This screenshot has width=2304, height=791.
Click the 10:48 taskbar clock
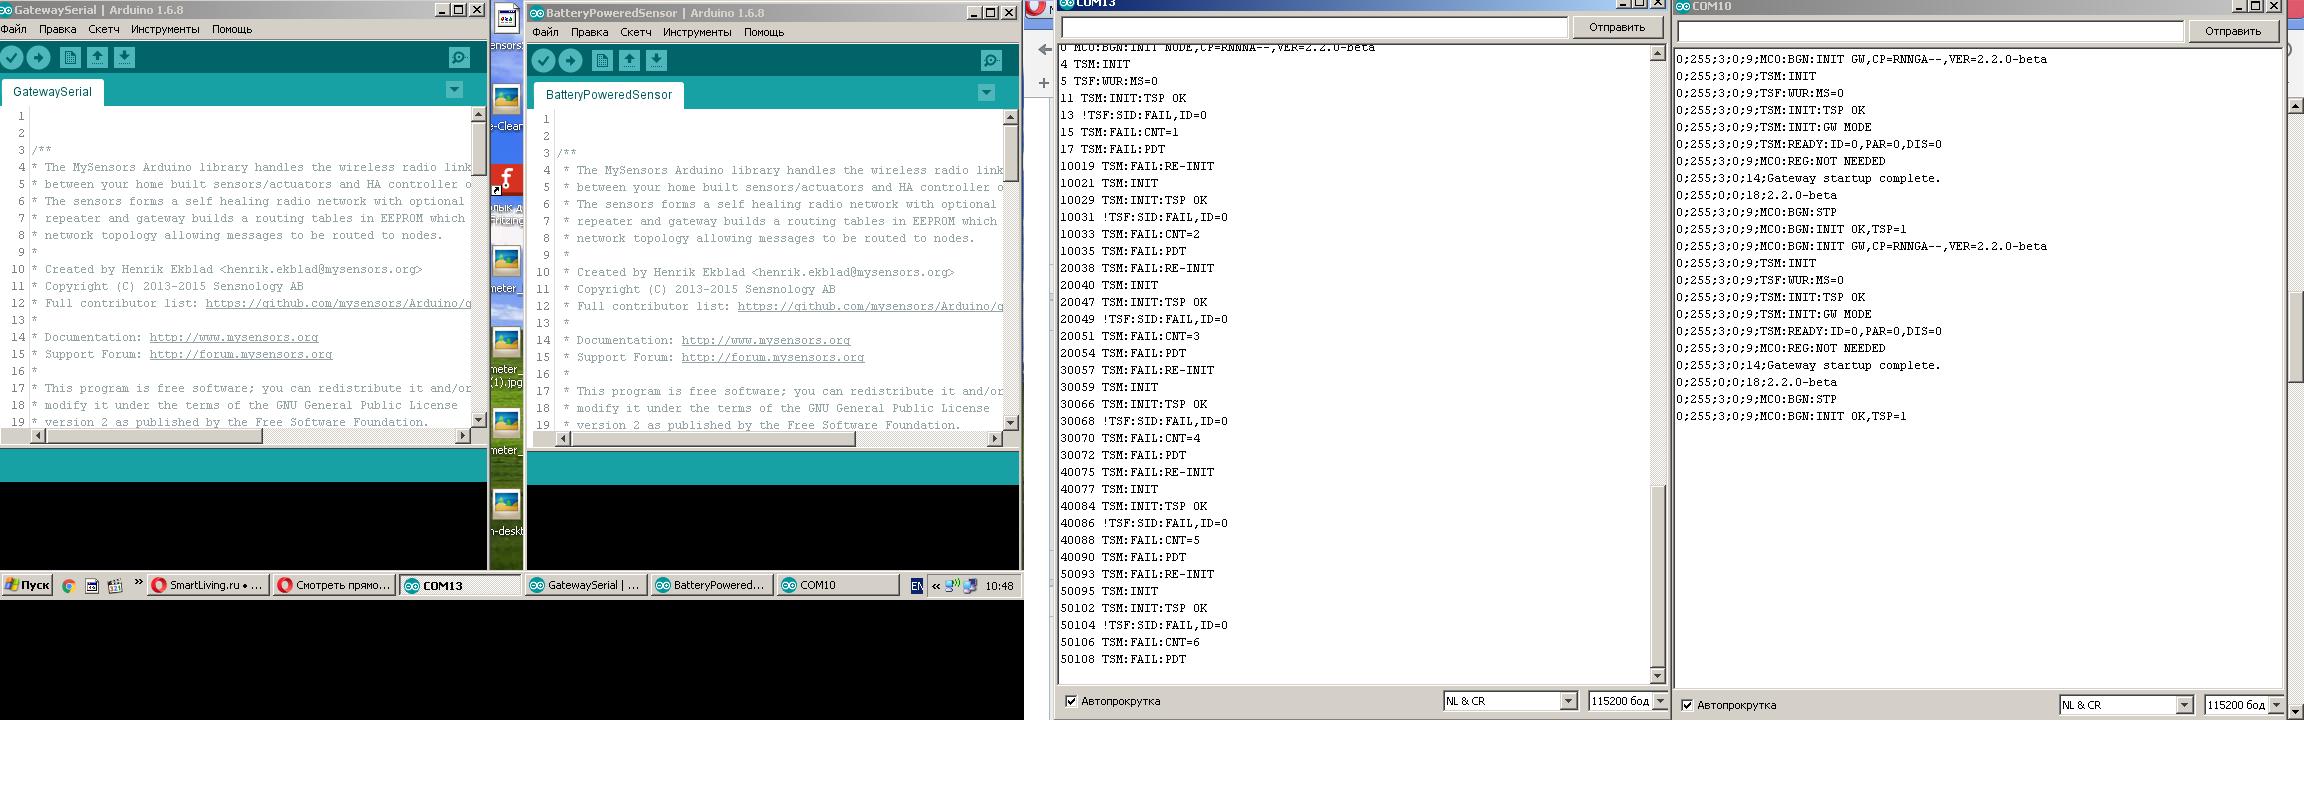click(999, 586)
